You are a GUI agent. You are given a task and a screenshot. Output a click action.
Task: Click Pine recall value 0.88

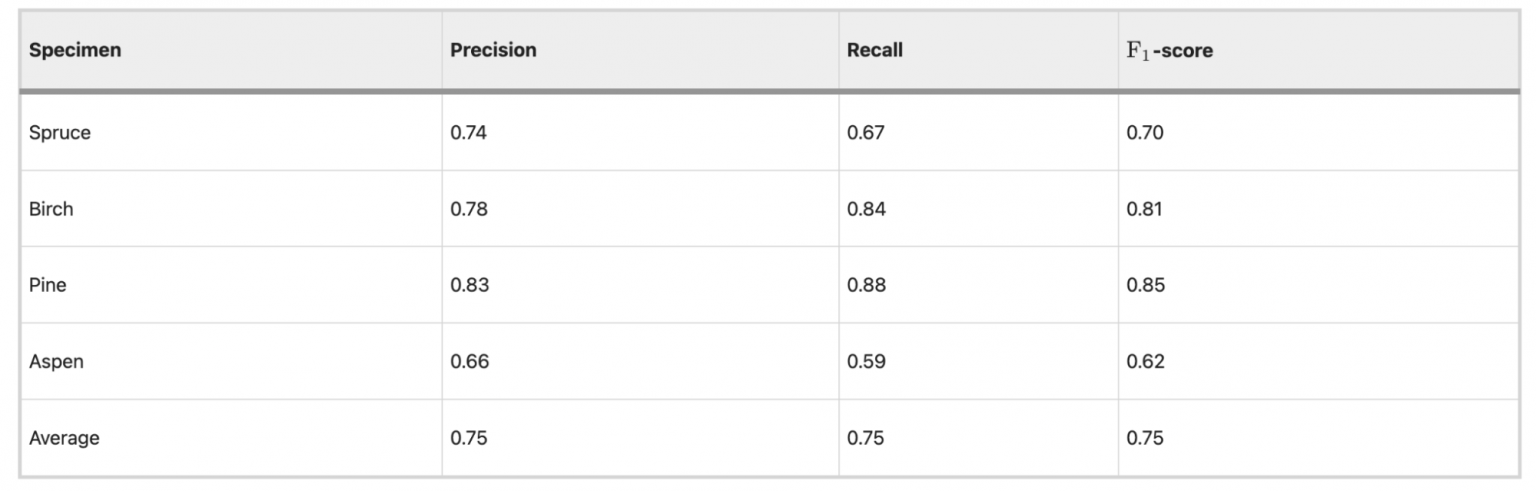tap(866, 285)
